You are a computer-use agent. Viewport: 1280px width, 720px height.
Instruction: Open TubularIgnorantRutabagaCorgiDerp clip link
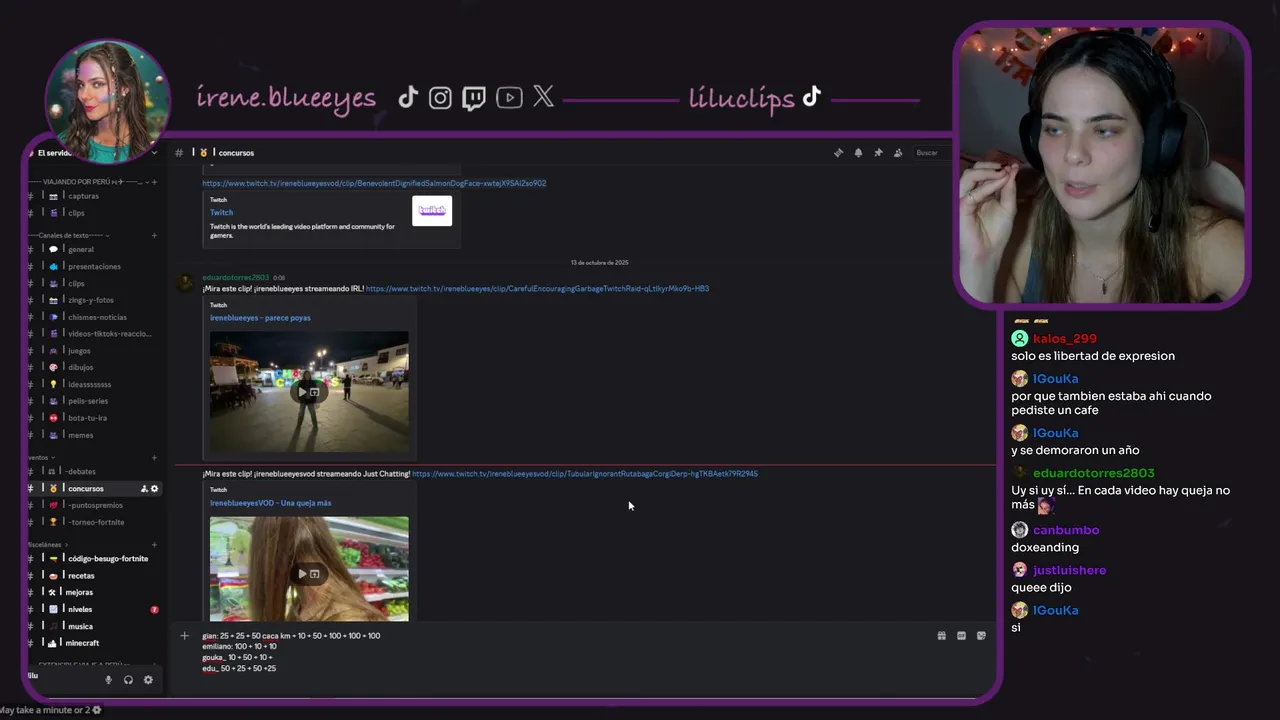(585, 474)
